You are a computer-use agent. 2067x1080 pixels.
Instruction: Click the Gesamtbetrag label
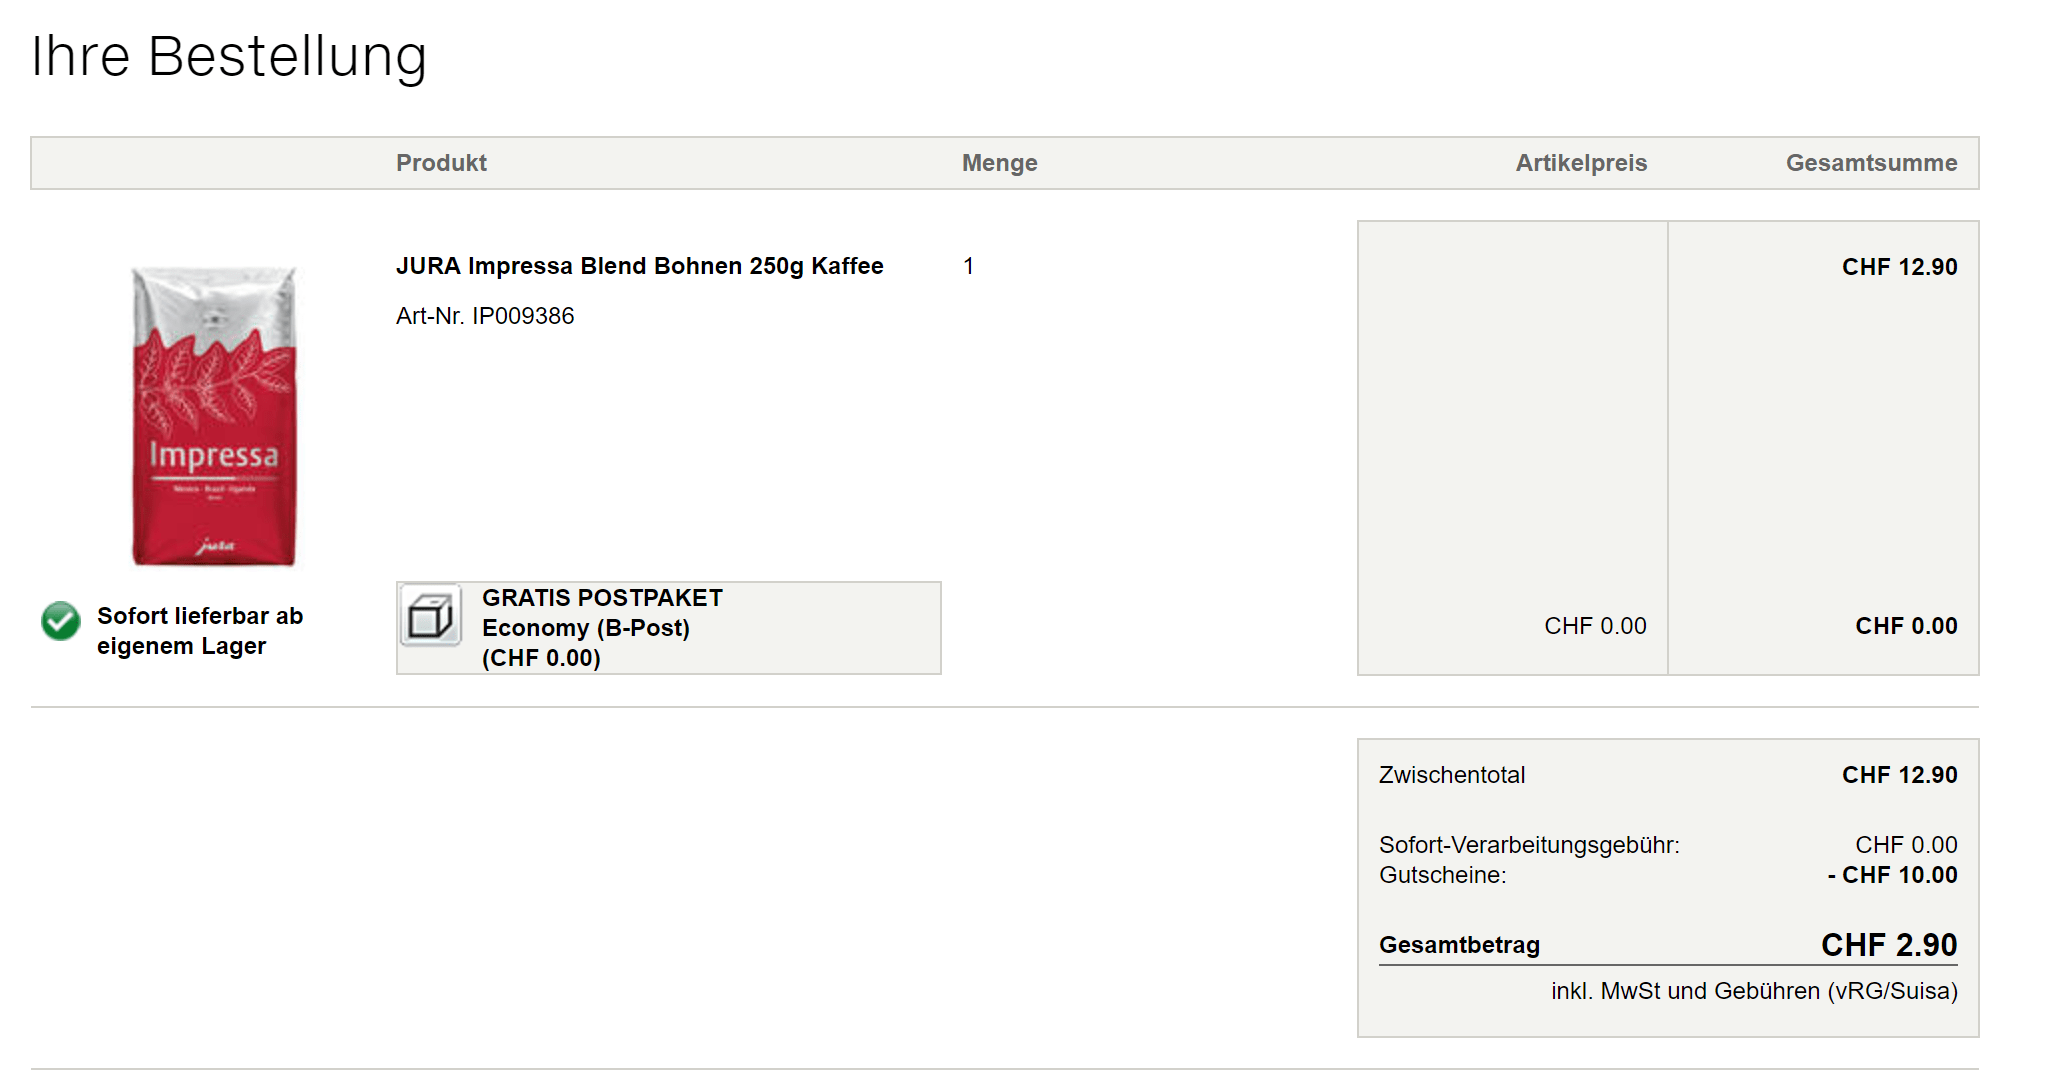[x=1459, y=945]
